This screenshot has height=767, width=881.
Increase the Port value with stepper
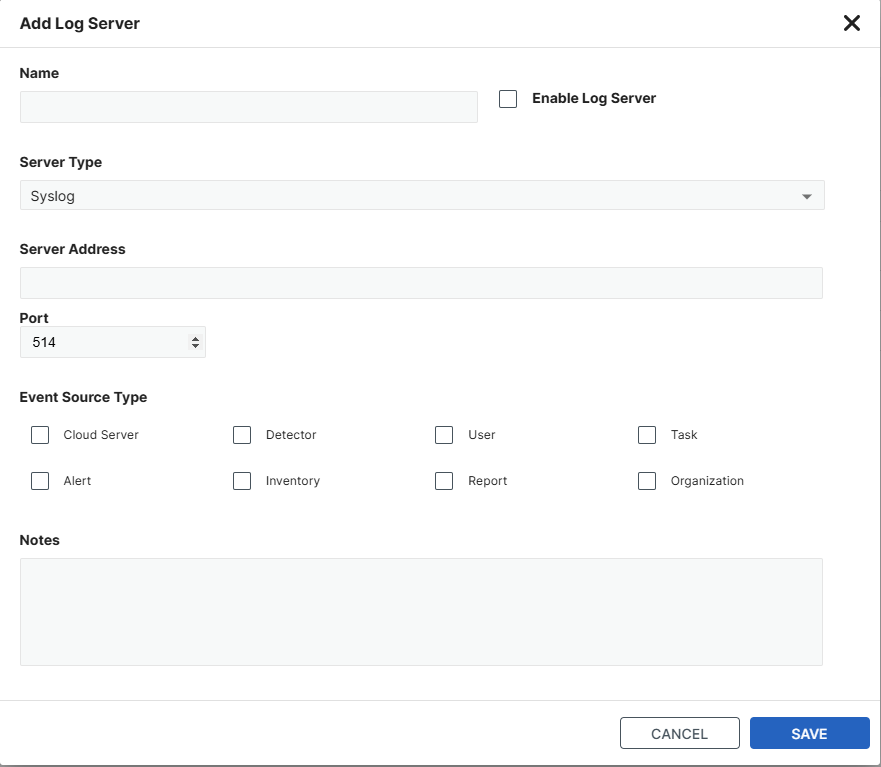[x=196, y=337]
